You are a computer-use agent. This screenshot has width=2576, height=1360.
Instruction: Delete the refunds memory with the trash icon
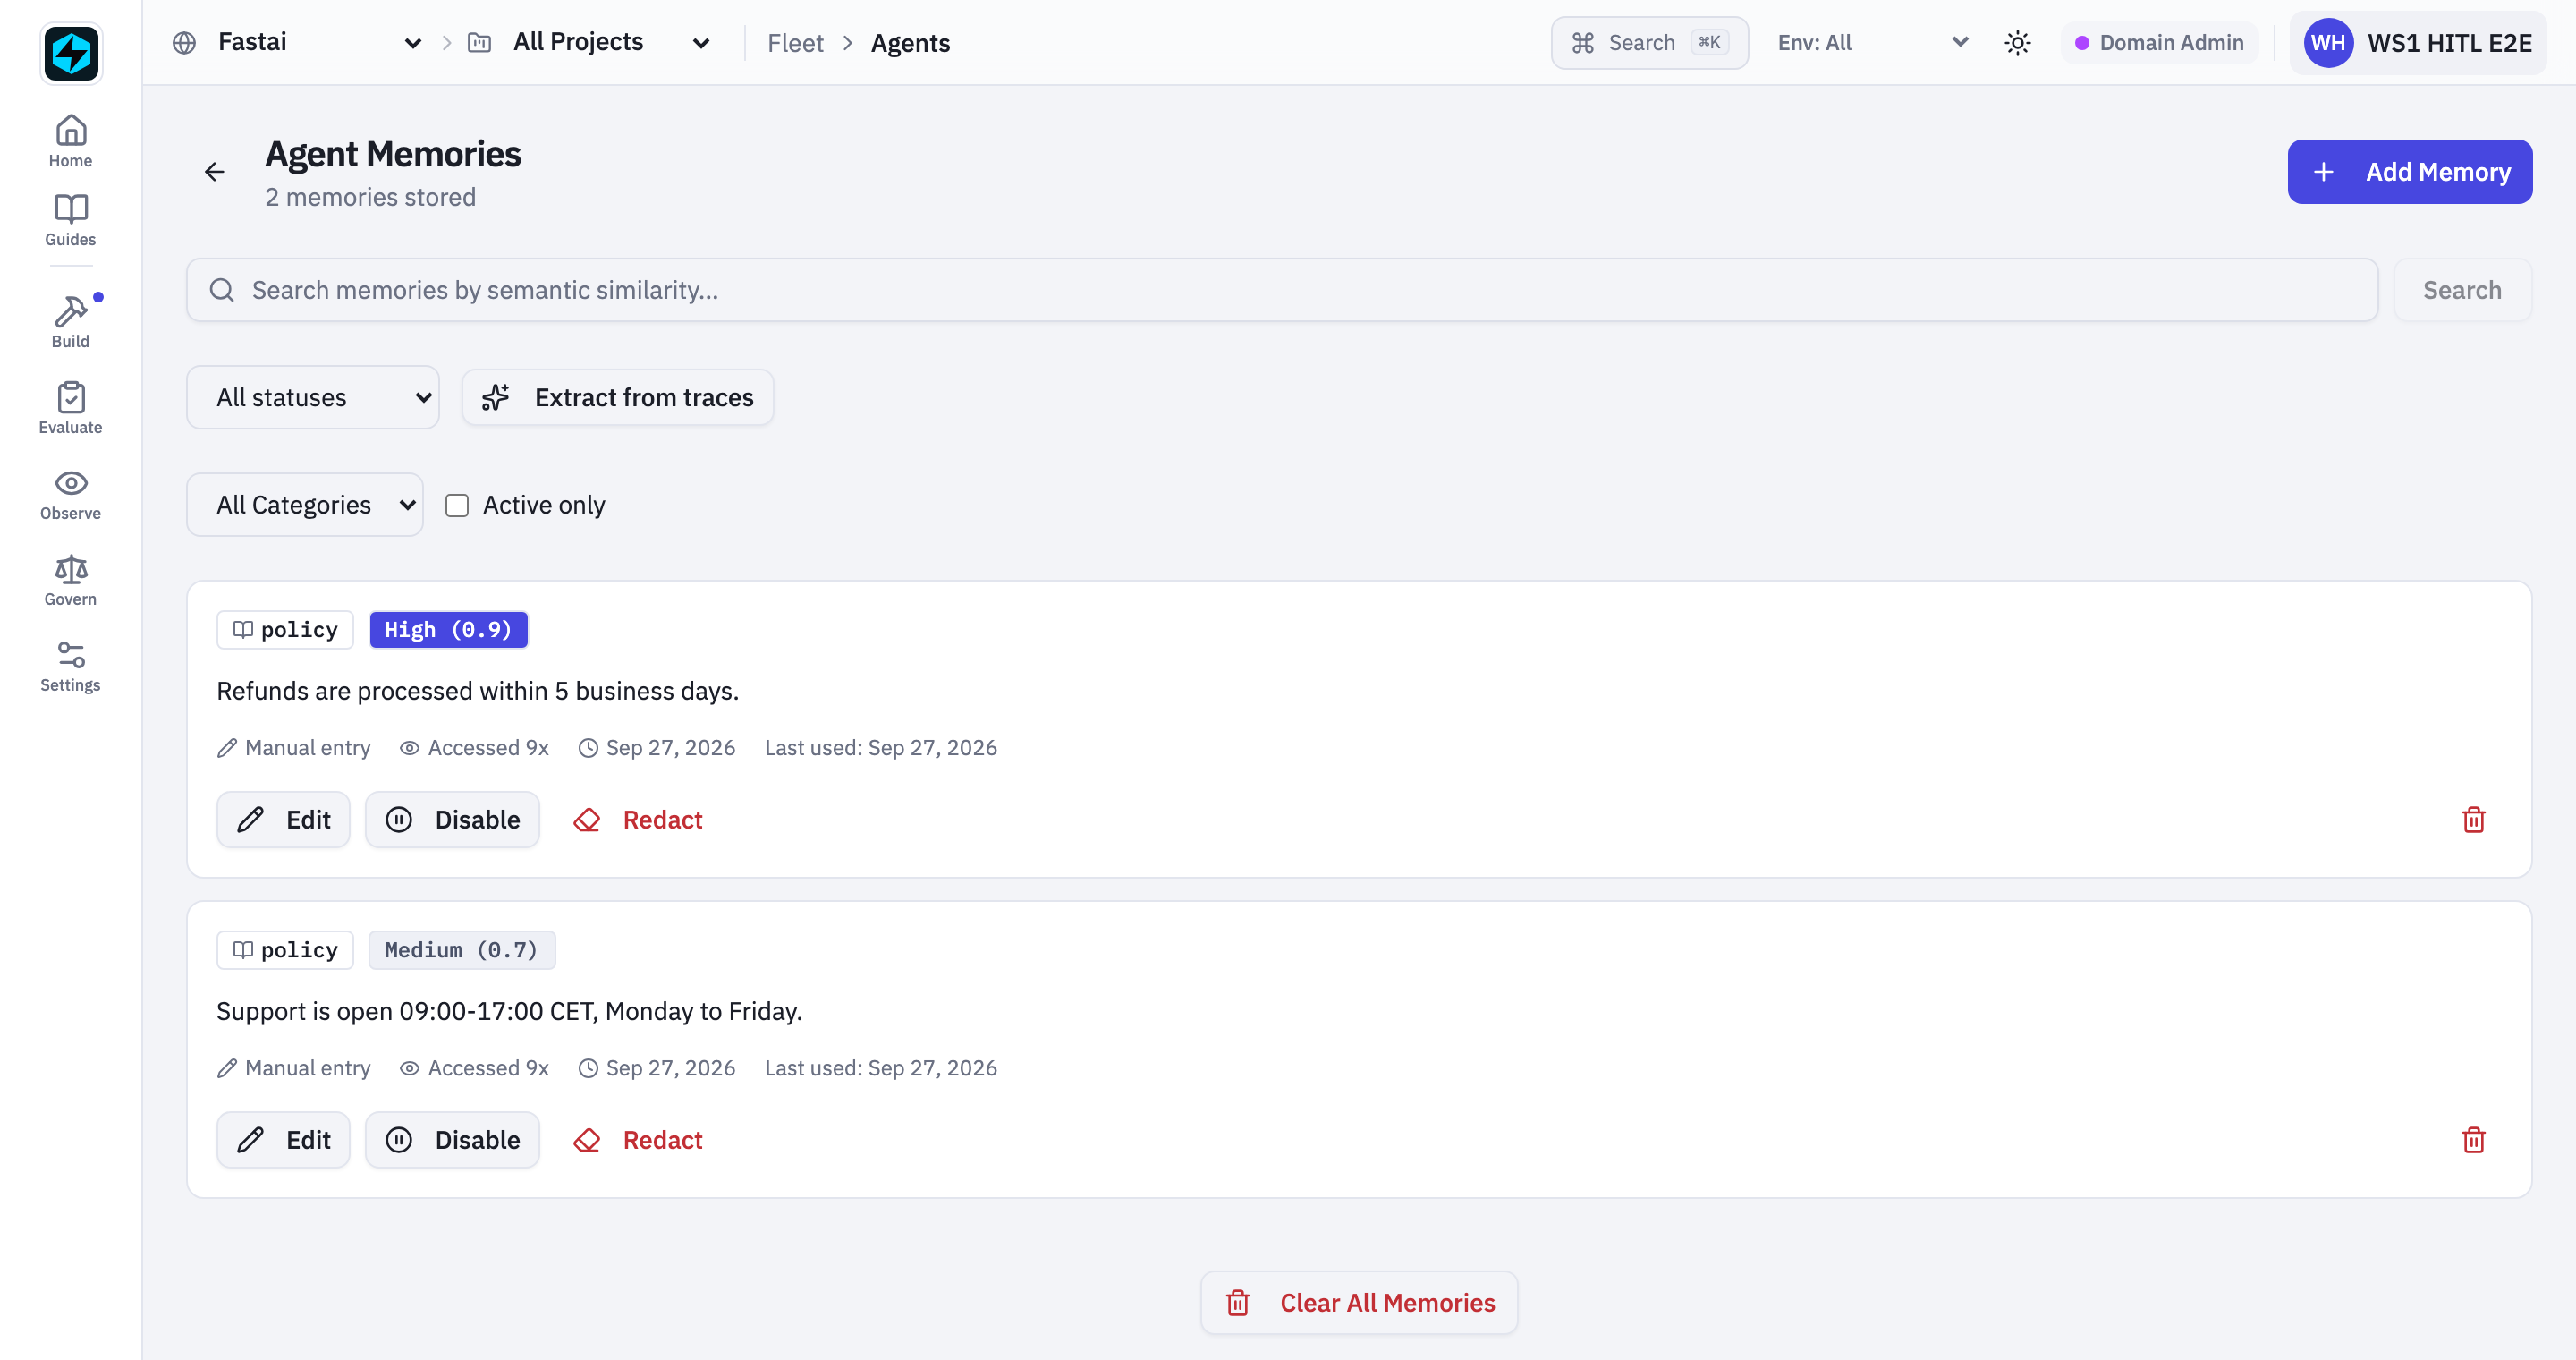click(x=2473, y=820)
